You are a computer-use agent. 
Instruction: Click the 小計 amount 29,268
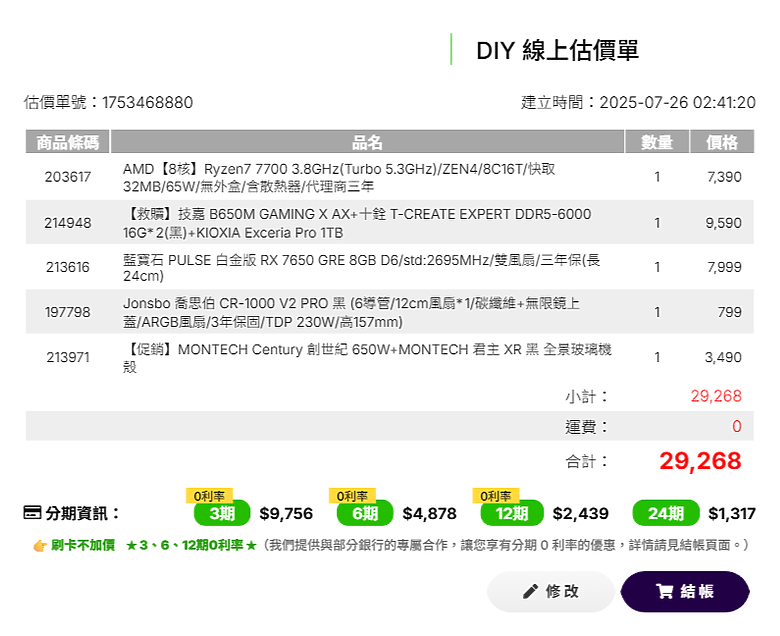click(716, 396)
